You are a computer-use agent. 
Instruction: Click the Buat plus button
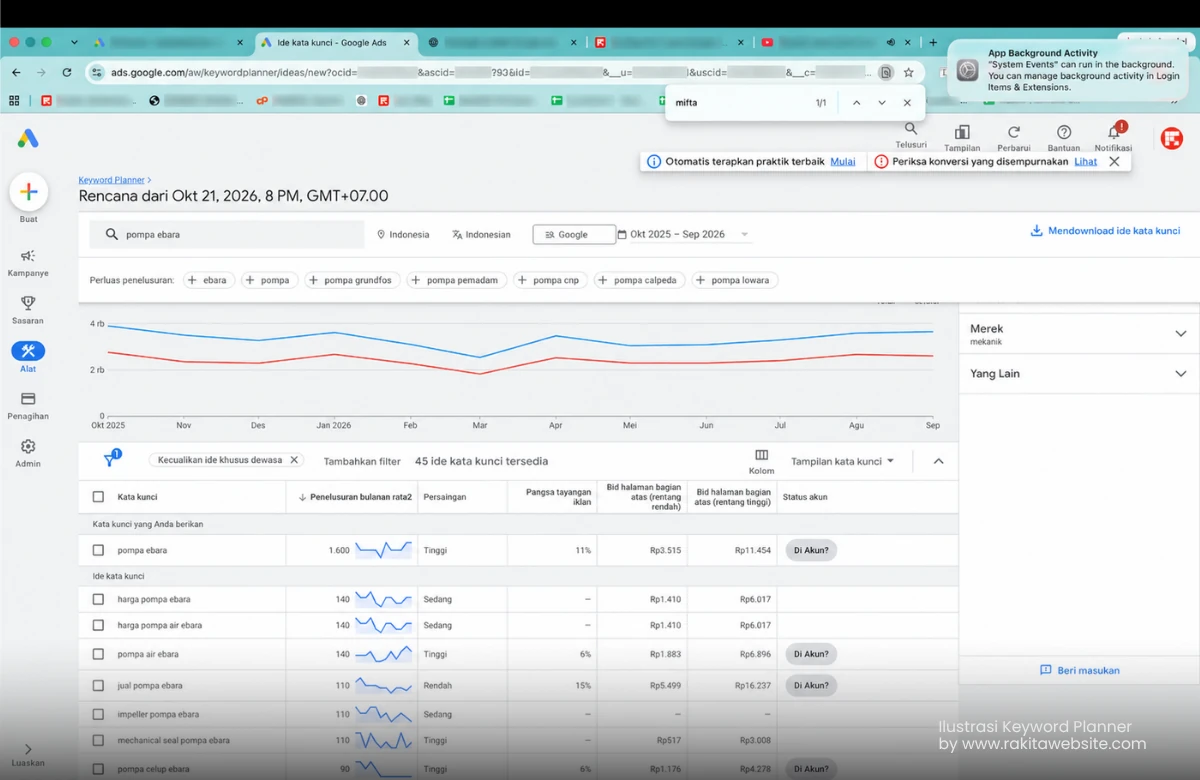tap(28, 192)
